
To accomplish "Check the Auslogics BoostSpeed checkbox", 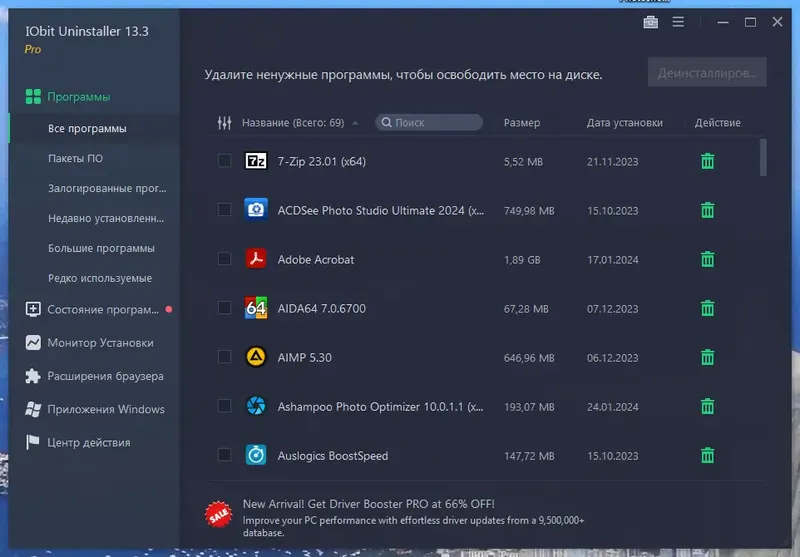I will click(224, 454).
